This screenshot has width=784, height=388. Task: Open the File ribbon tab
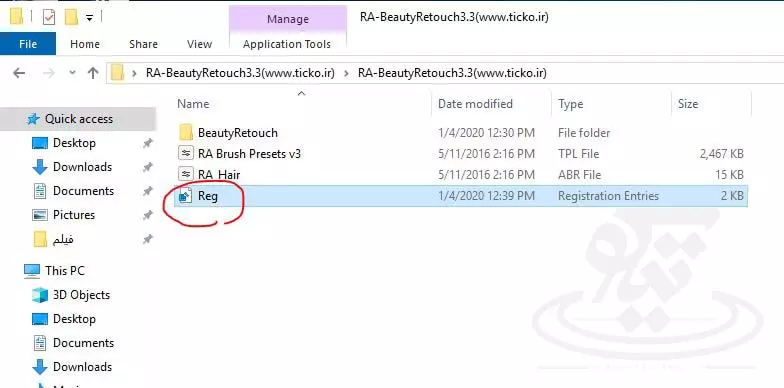coord(28,44)
